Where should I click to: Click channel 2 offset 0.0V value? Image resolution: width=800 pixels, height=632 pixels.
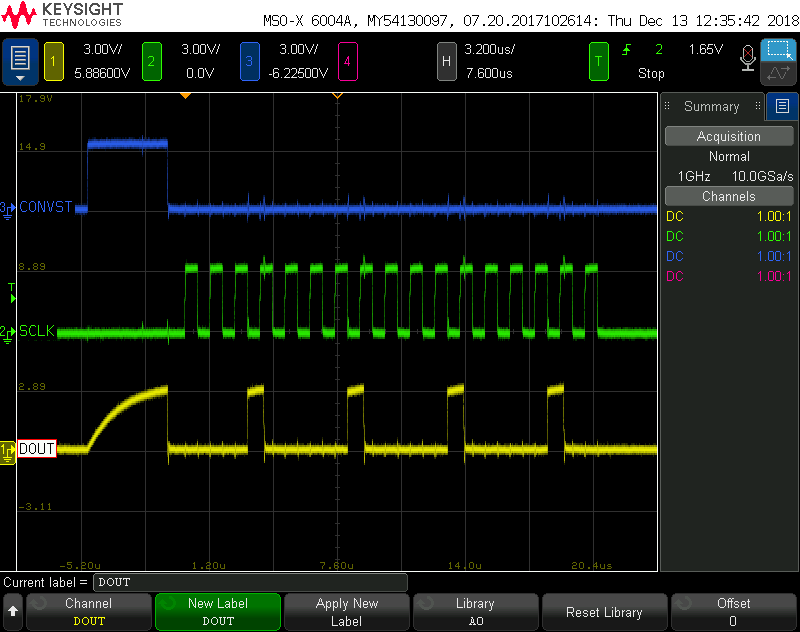click(x=200, y=73)
